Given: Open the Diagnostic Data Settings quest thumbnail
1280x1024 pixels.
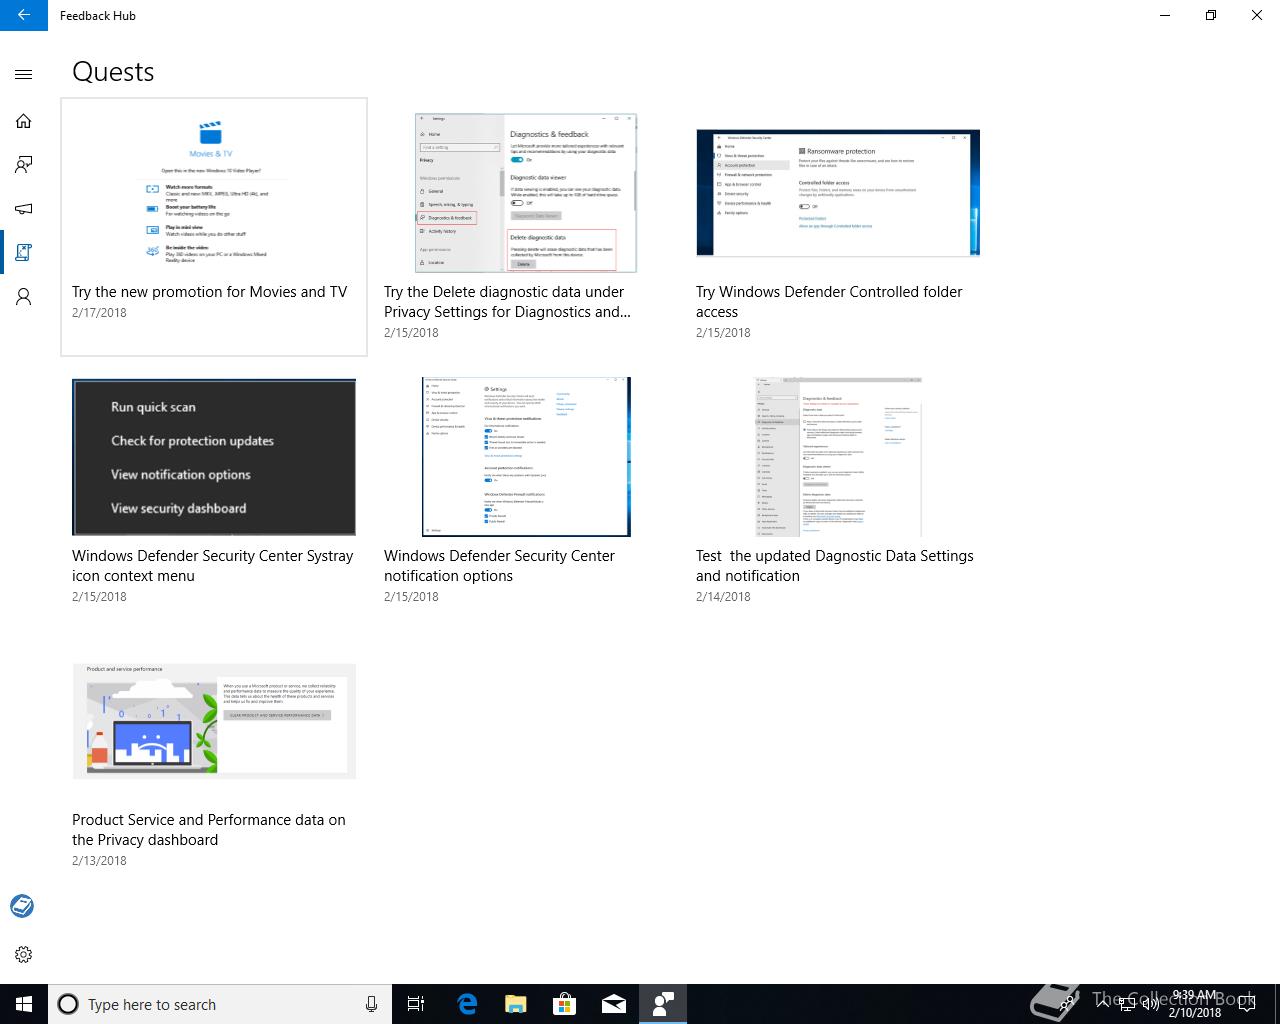Looking at the screenshot, I should click(838, 457).
